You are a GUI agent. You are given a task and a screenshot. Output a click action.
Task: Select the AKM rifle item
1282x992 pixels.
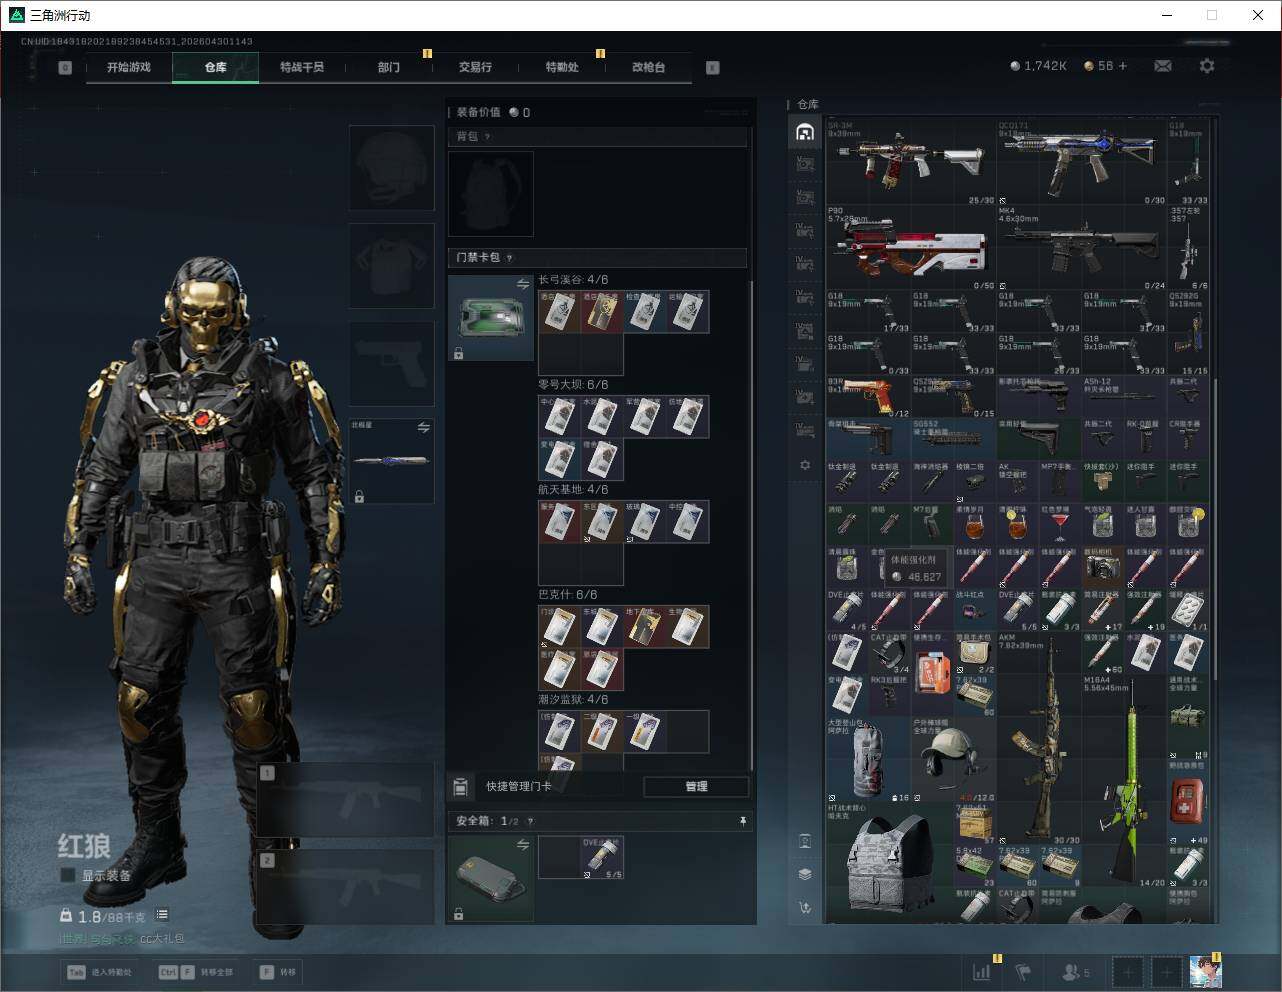point(1039,738)
